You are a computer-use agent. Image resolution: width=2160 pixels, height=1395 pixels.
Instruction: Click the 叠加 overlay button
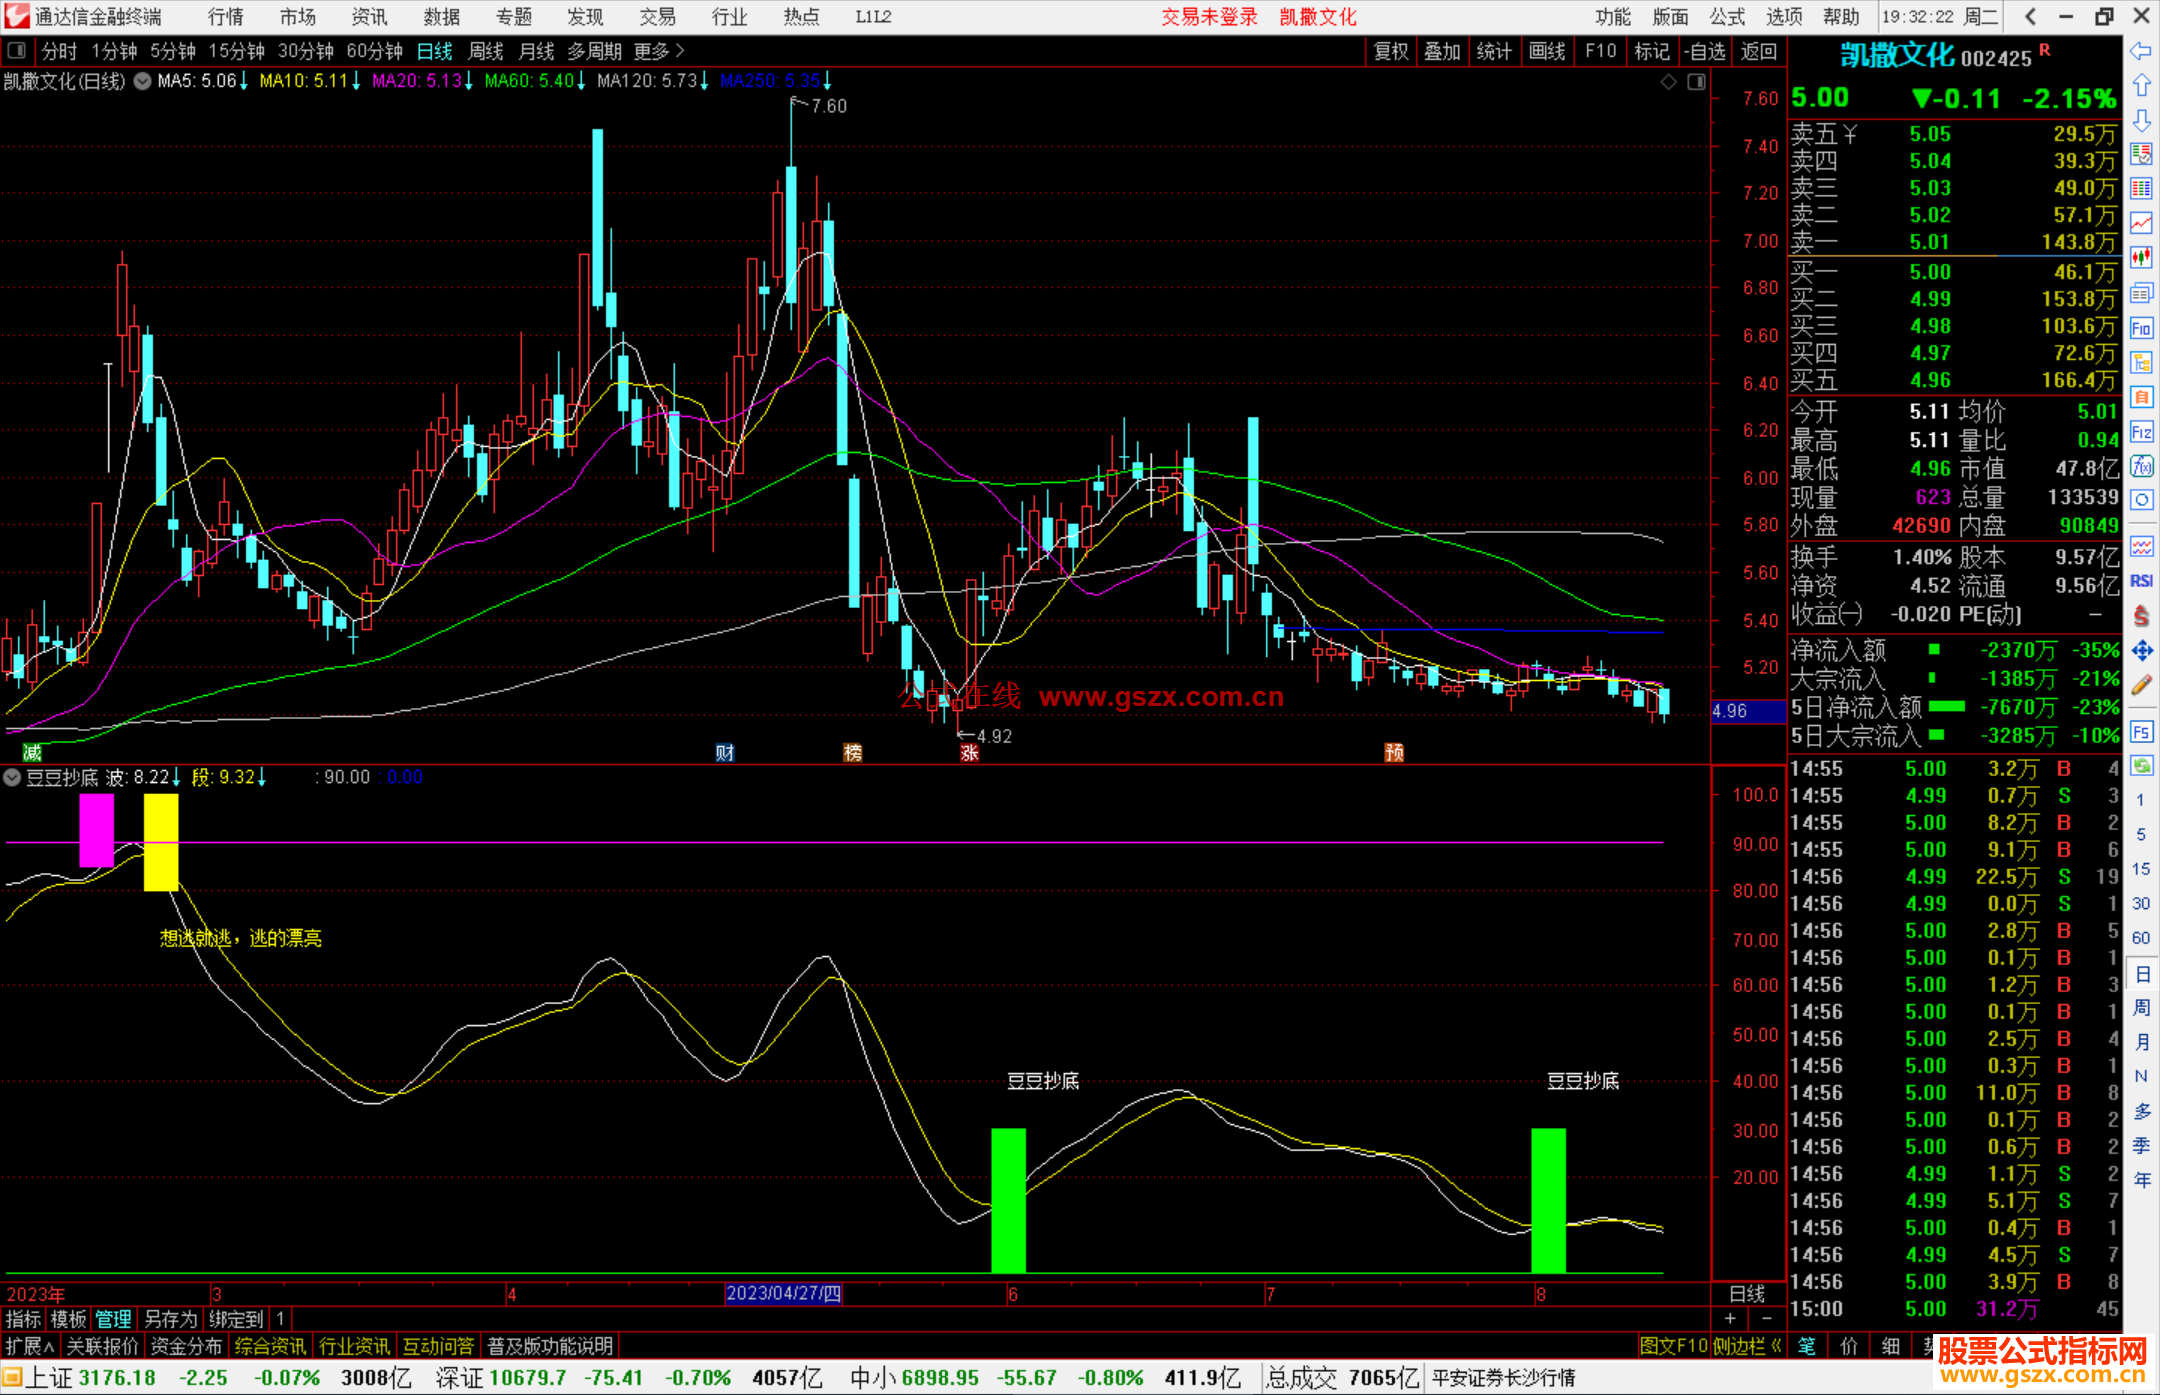click(1442, 50)
